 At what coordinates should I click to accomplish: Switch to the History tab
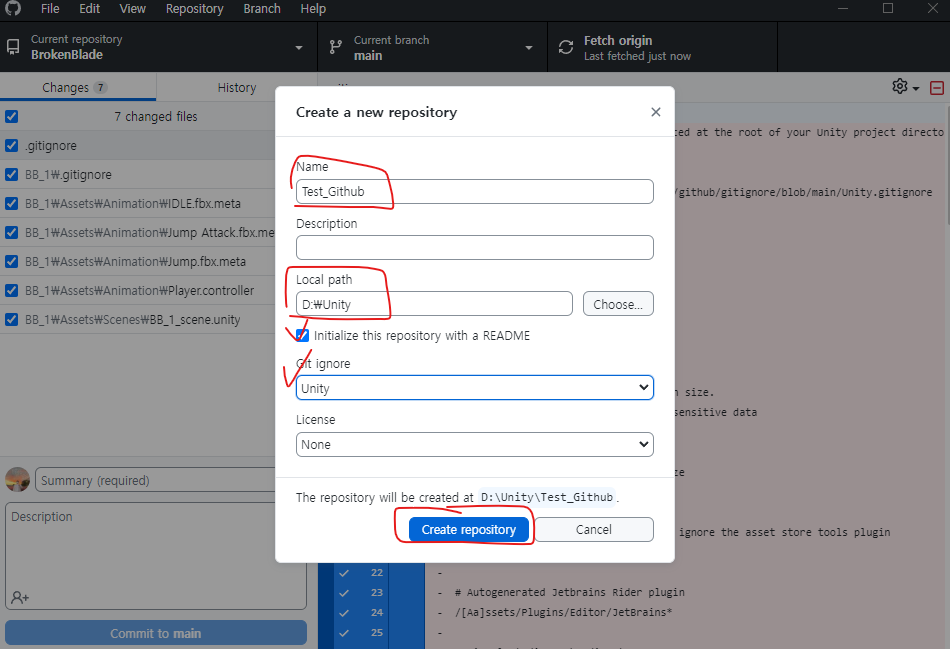(x=236, y=87)
